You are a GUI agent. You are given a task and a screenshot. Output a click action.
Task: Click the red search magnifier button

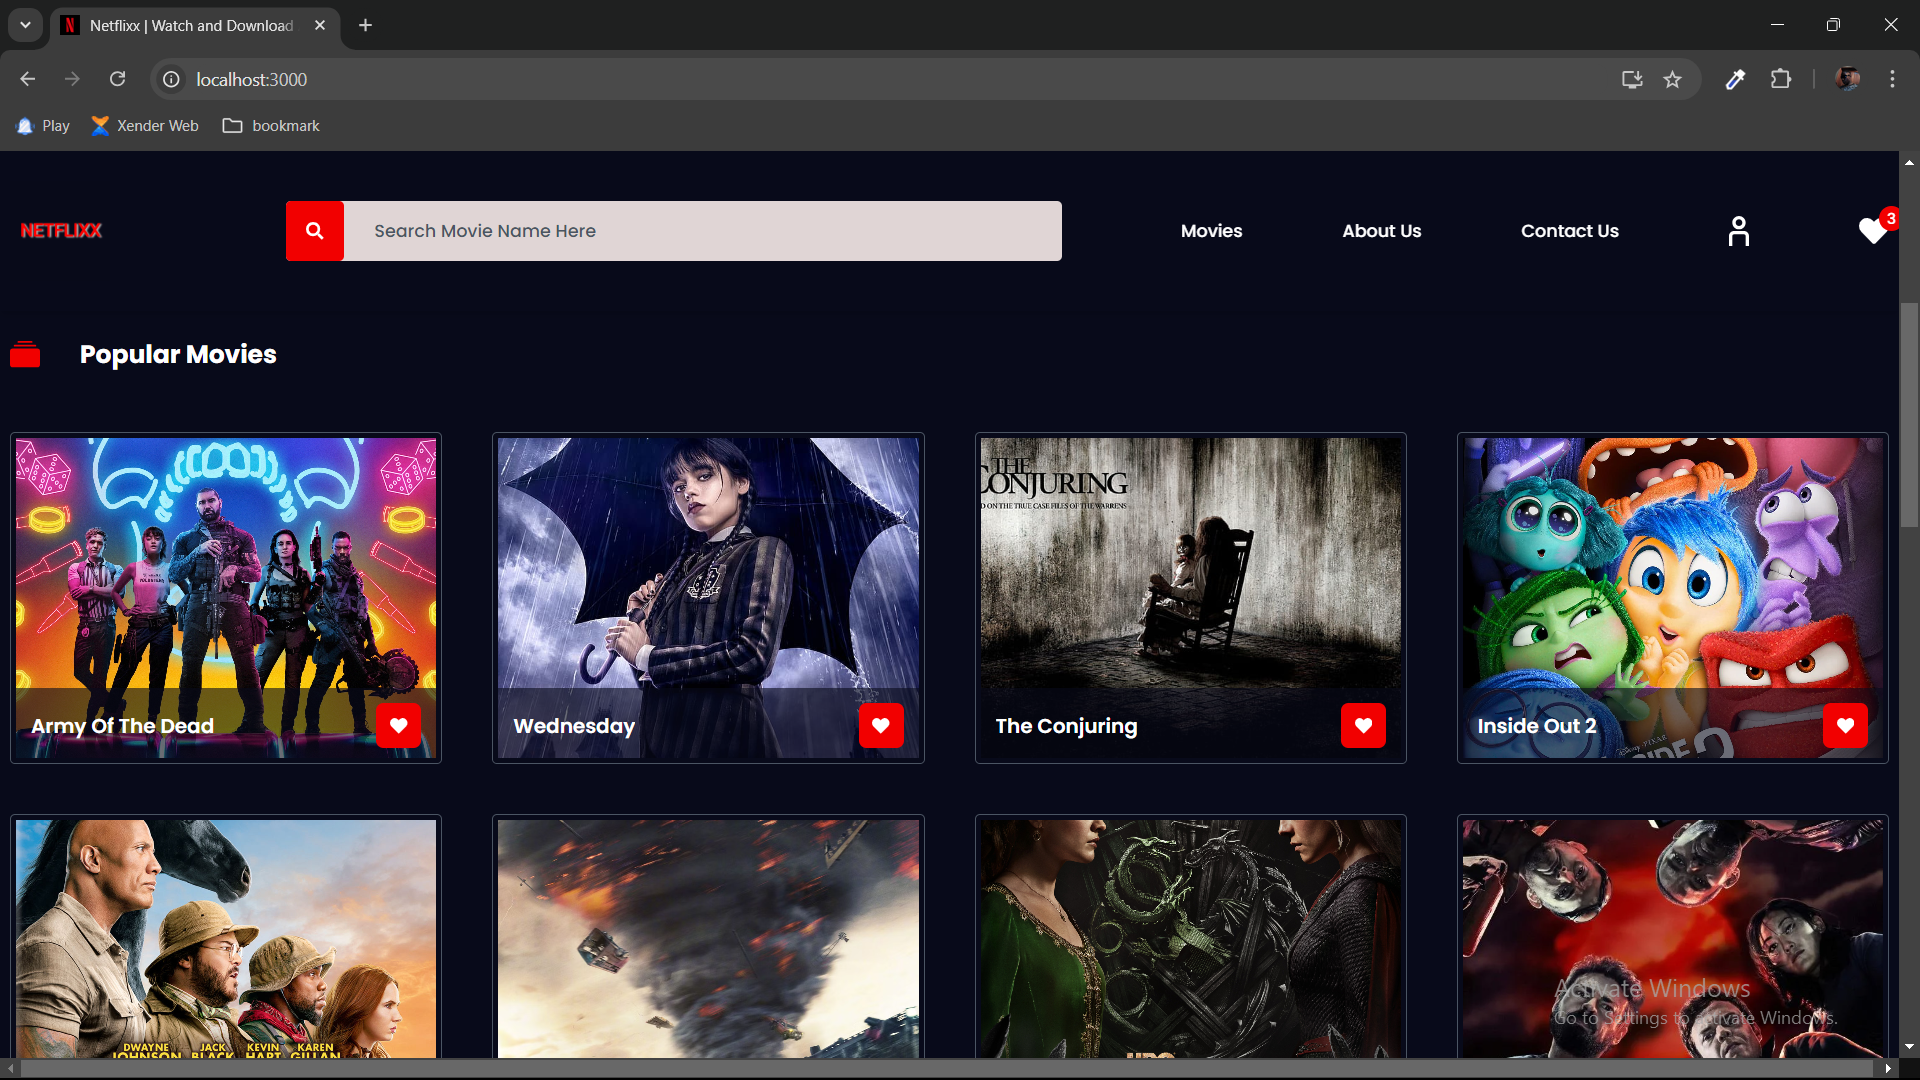(x=314, y=231)
